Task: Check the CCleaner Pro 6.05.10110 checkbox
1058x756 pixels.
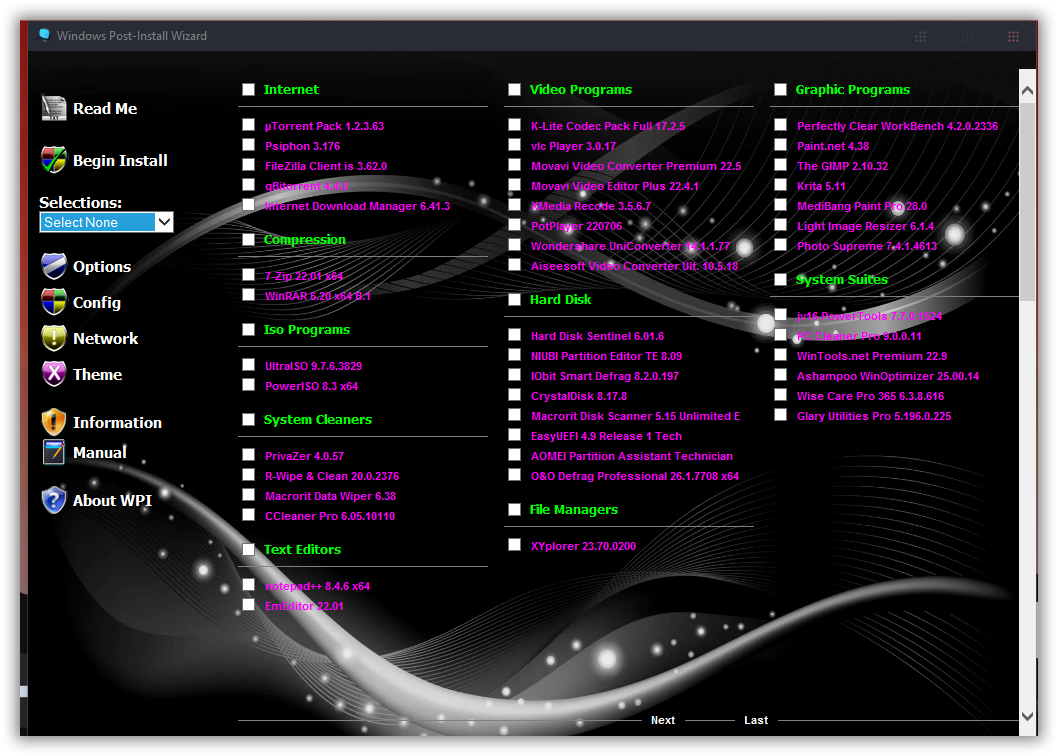Action: click(248, 515)
